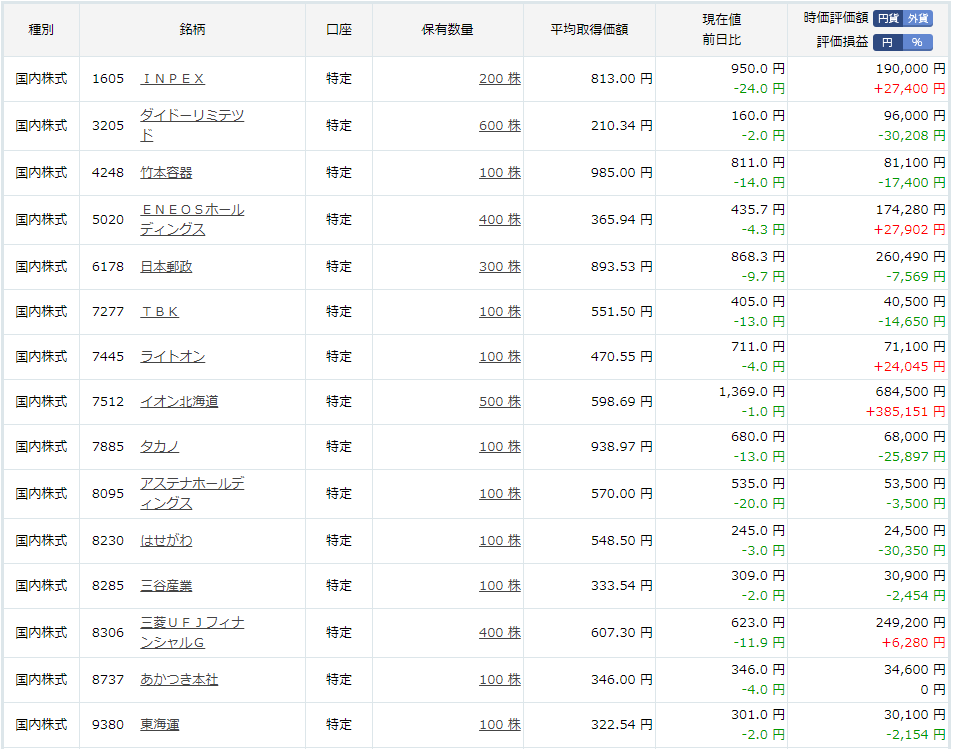
Task: Select day change -11.9 円
Action: click(759, 642)
